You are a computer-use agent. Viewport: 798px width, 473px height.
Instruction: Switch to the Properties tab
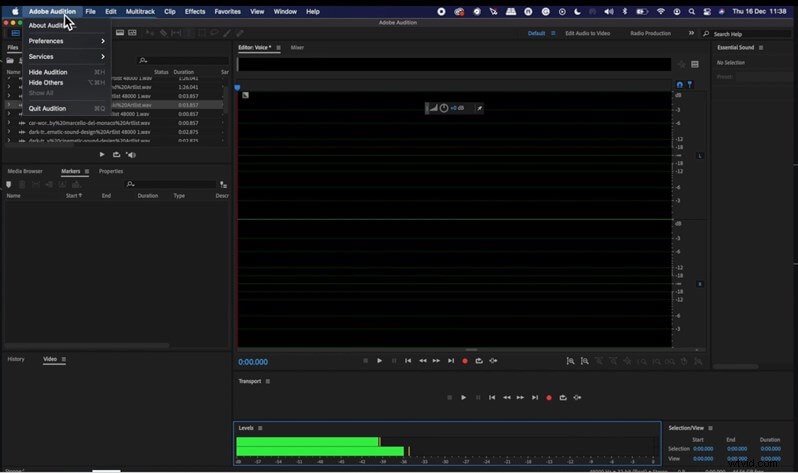(111, 171)
